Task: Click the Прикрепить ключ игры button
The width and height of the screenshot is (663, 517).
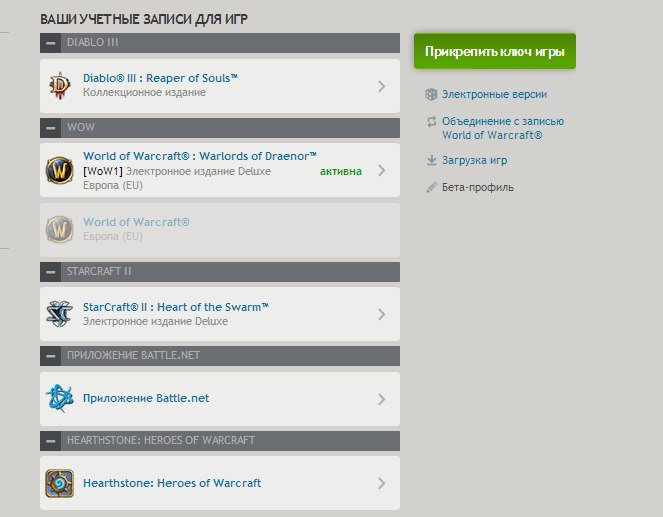Action: coord(495,51)
